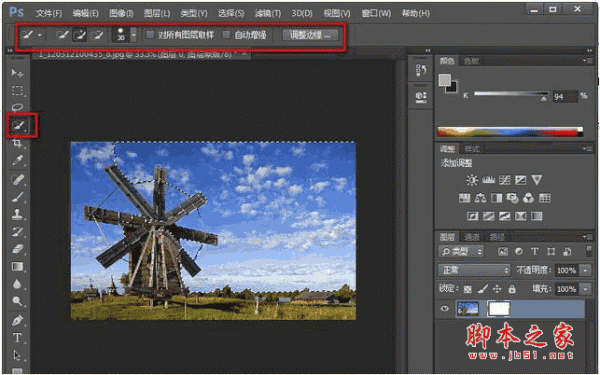Select the layer mask thumbnail
This screenshot has width=600, height=375.
click(499, 308)
